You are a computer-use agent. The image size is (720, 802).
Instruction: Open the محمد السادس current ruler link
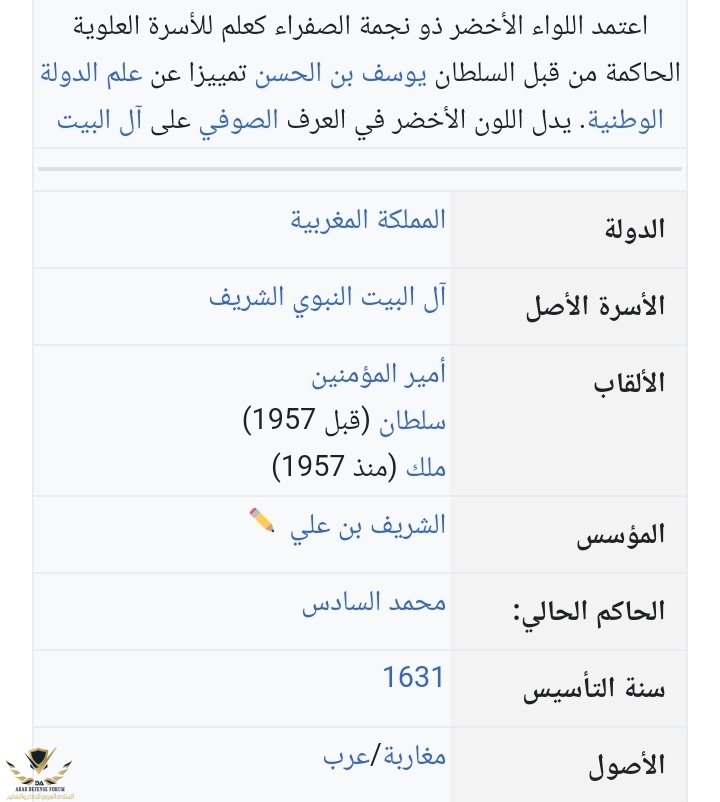coord(374,603)
